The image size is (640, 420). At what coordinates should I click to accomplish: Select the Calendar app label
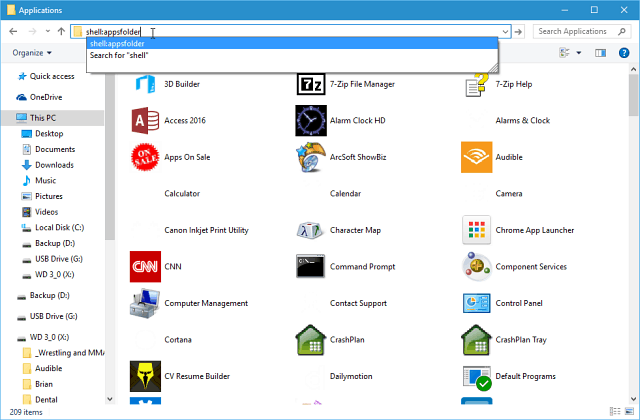tap(345, 193)
